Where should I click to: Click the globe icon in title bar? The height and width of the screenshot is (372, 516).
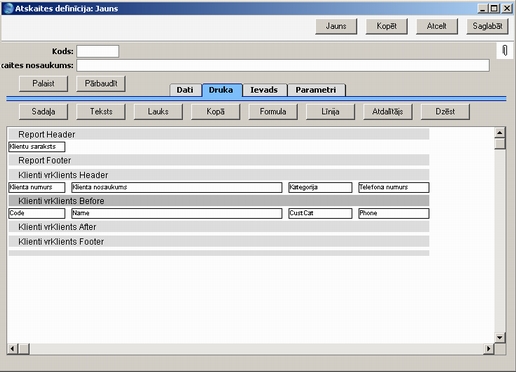click(8, 8)
